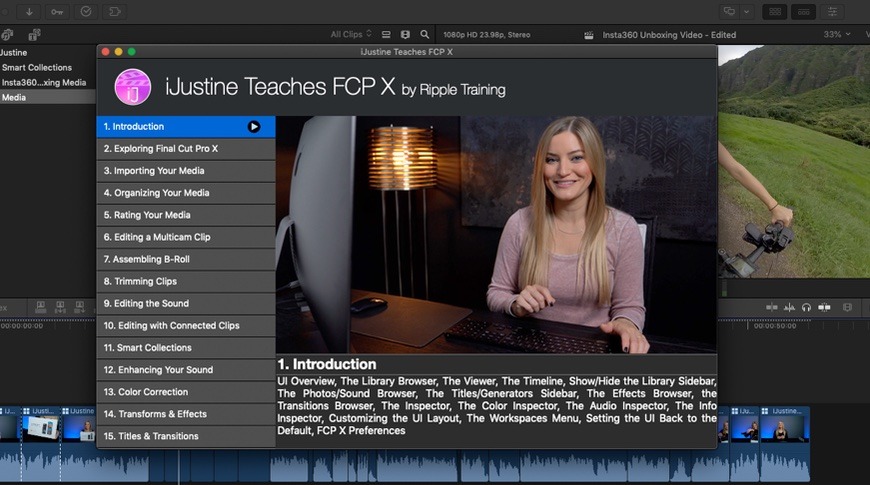This screenshot has width=870, height=485.
Task: Open lesson 11. Smart Collections
Action: coord(186,348)
